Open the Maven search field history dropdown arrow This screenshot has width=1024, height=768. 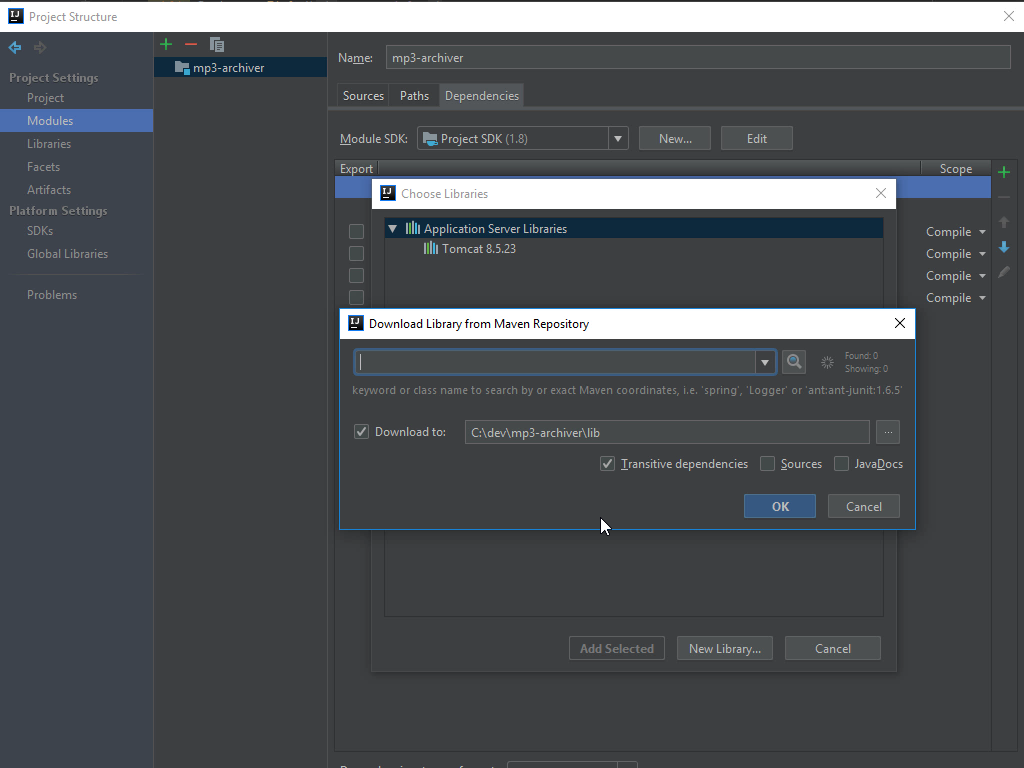coord(765,362)
